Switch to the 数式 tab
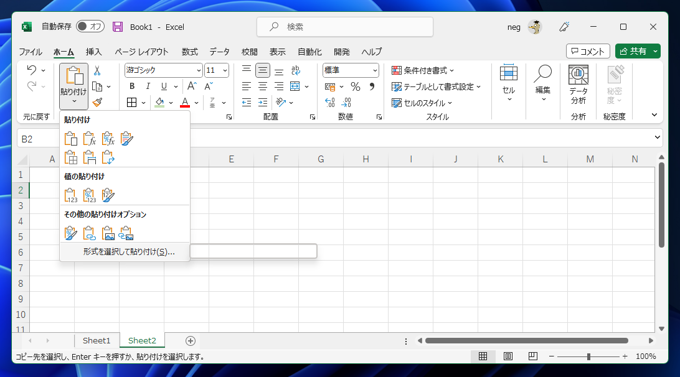This screenshot has width=680, height=377. pyautogui.click(x=190, y=52)
